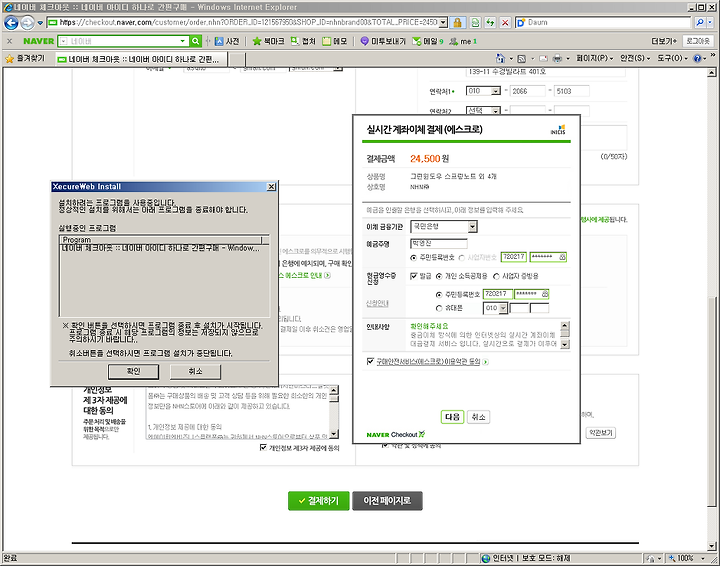Start search with the magnifier beside Daum box
This screenshot has height=566, width=720.
699,22
